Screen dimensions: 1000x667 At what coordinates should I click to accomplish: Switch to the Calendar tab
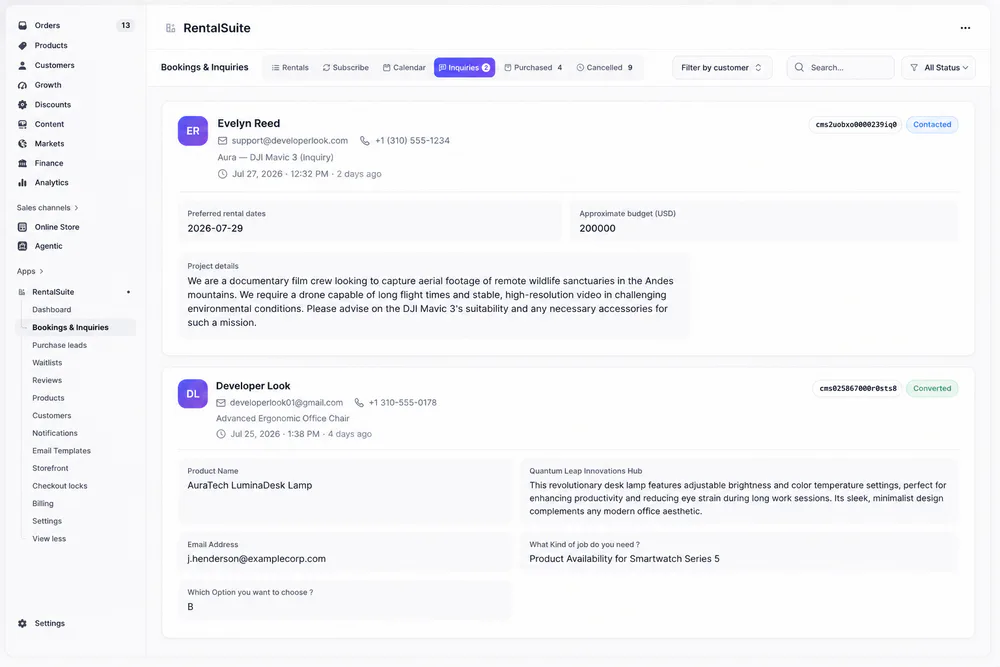[x=404, y=68]
